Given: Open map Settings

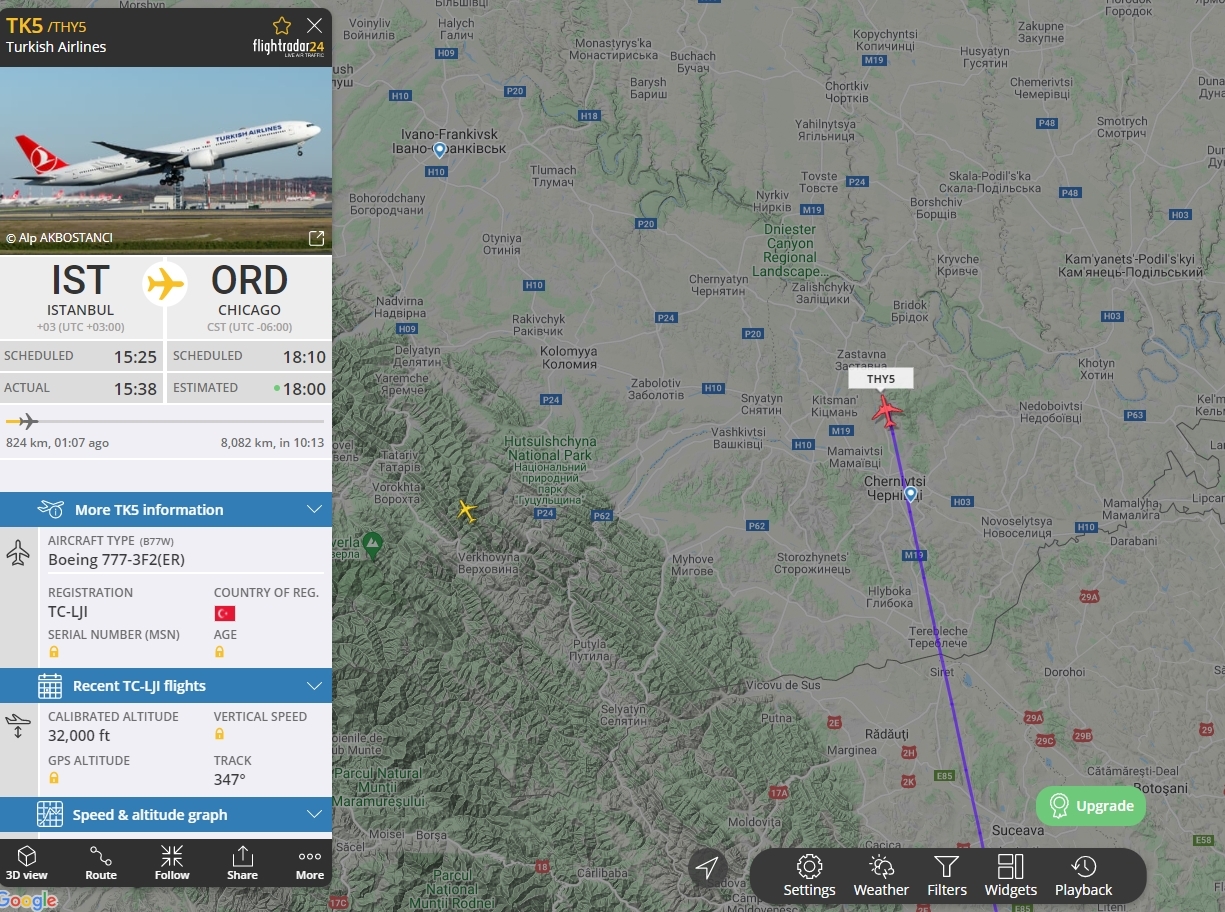Looking at the screenshot, I should pos(809,877).
